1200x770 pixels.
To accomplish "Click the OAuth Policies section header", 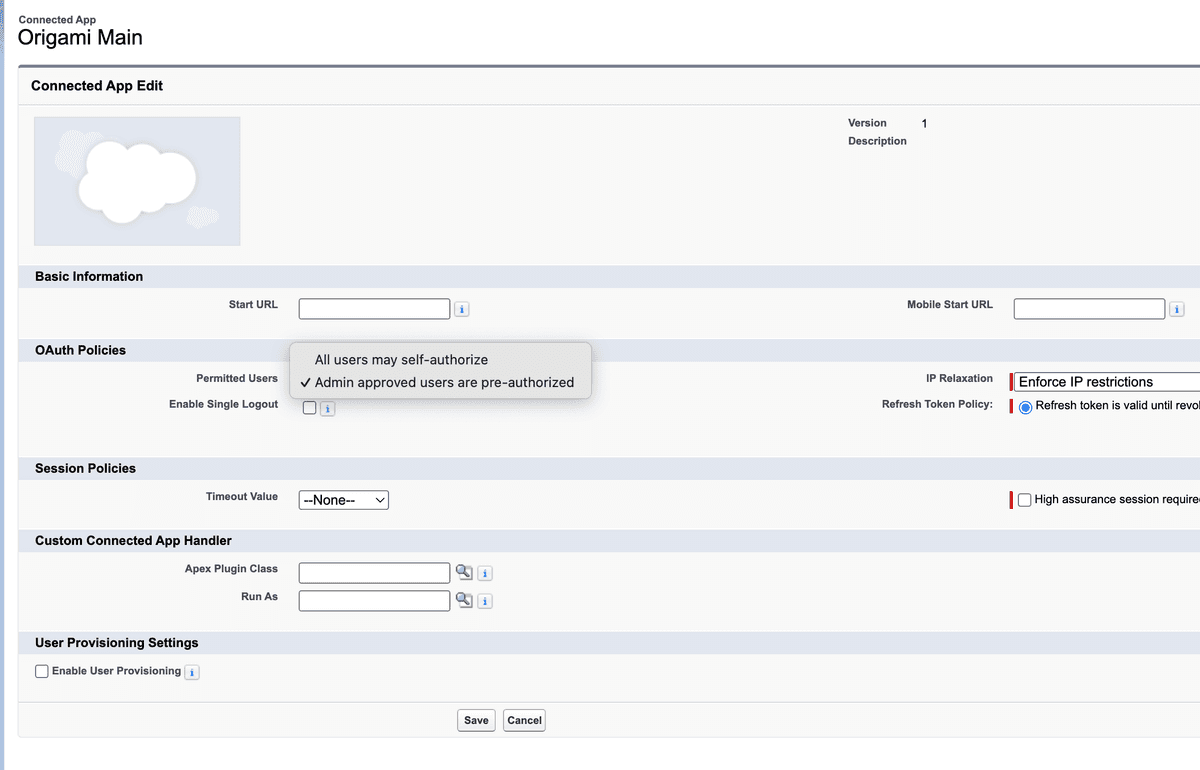I will 80,350.
